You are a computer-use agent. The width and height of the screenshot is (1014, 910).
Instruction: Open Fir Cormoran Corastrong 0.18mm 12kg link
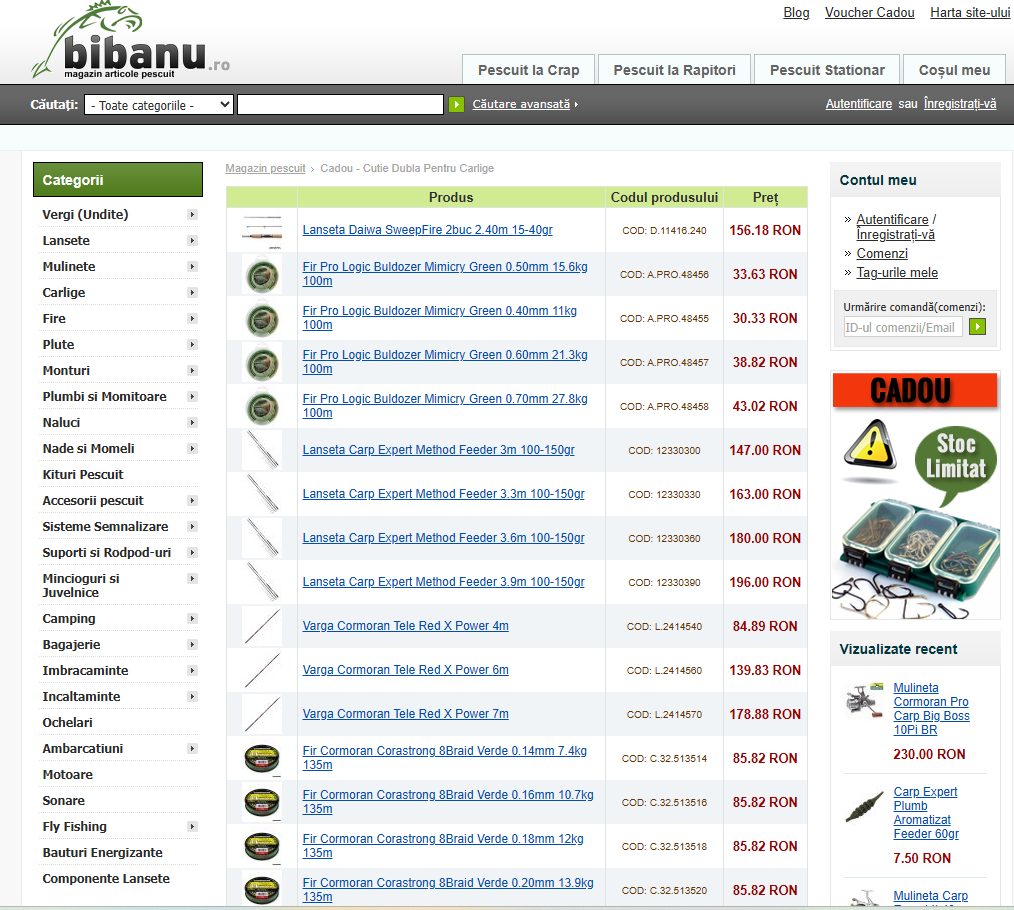point(443,845)
